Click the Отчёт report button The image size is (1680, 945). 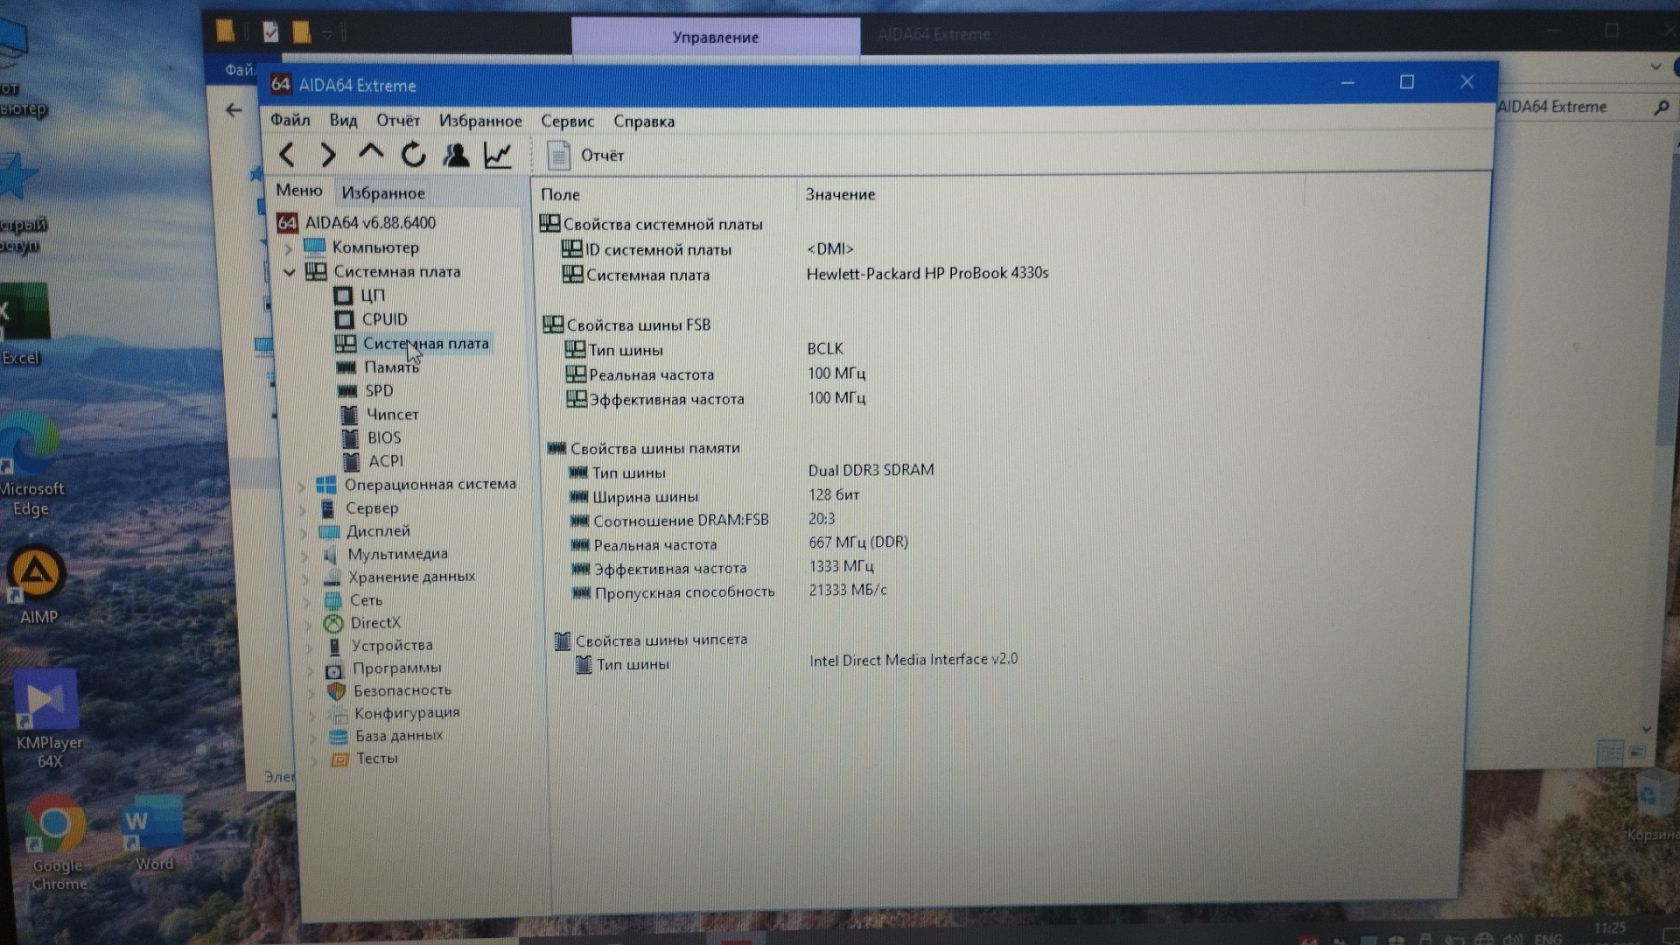click(x=585, y=155)
